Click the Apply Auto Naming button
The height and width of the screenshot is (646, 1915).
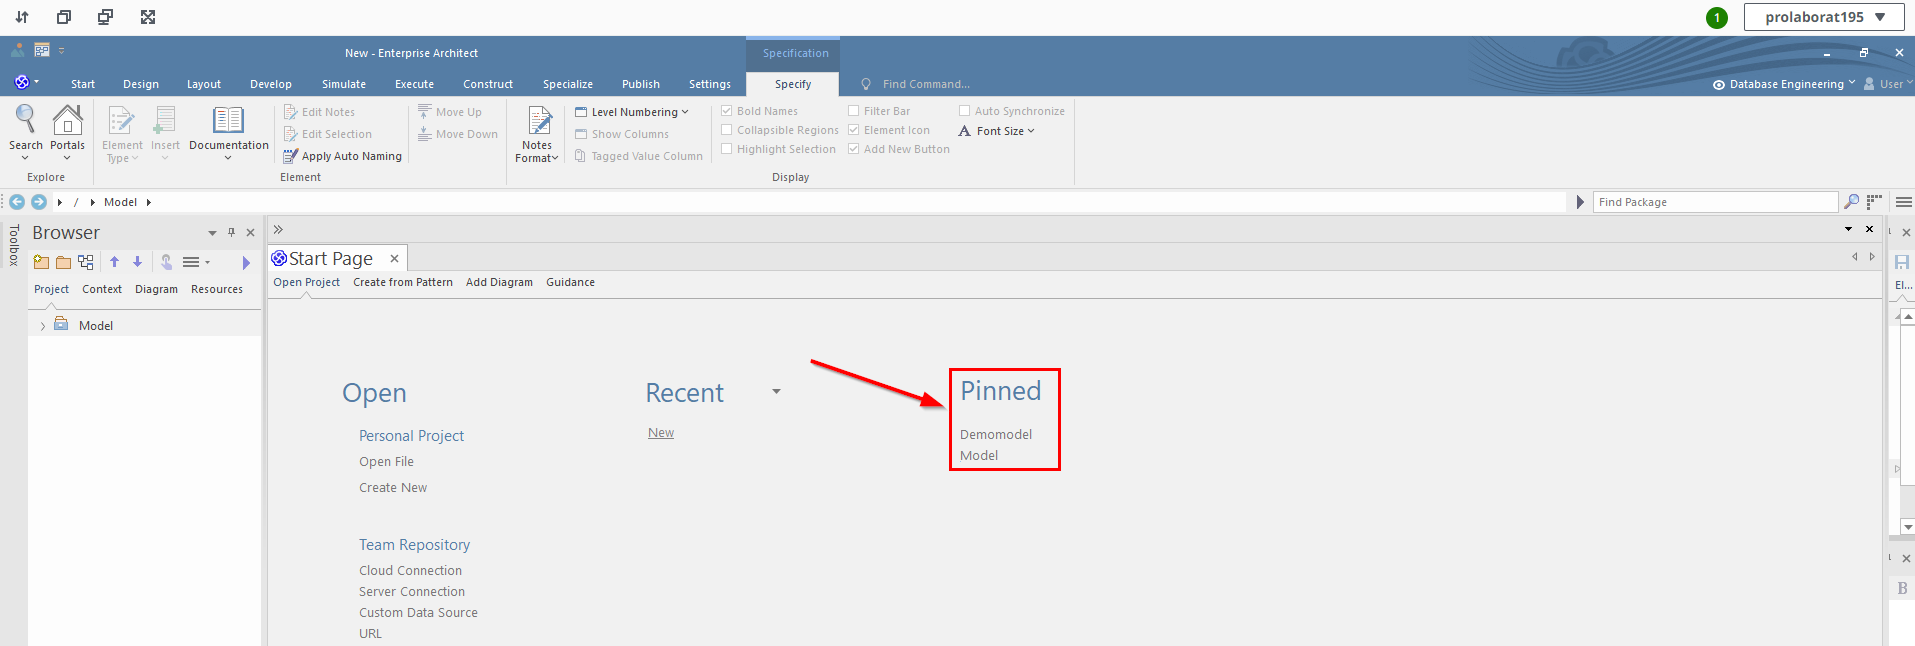343,156
